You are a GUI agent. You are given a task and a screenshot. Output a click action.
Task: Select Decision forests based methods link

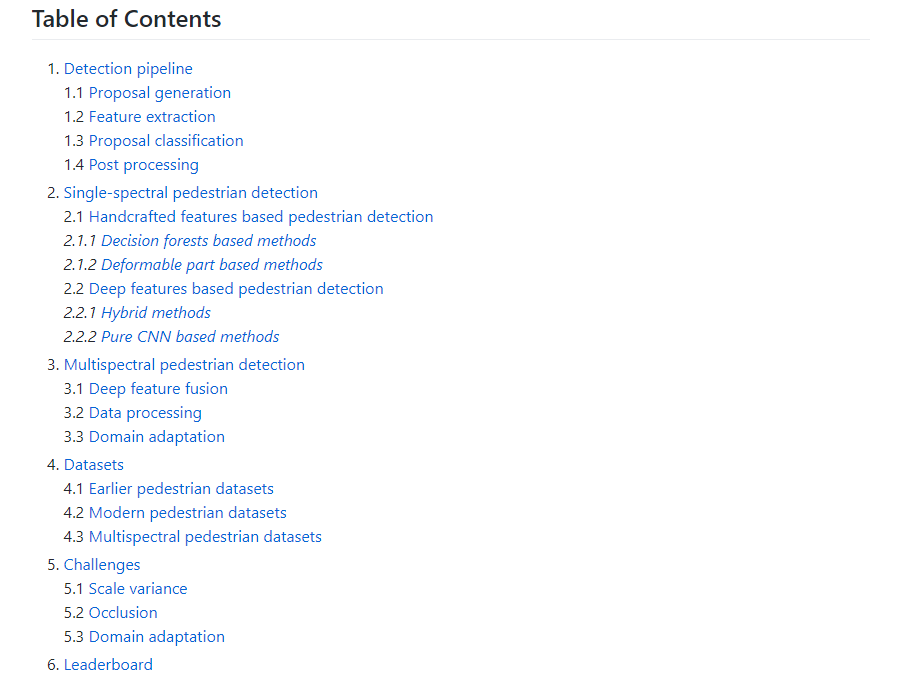point(208,241)
